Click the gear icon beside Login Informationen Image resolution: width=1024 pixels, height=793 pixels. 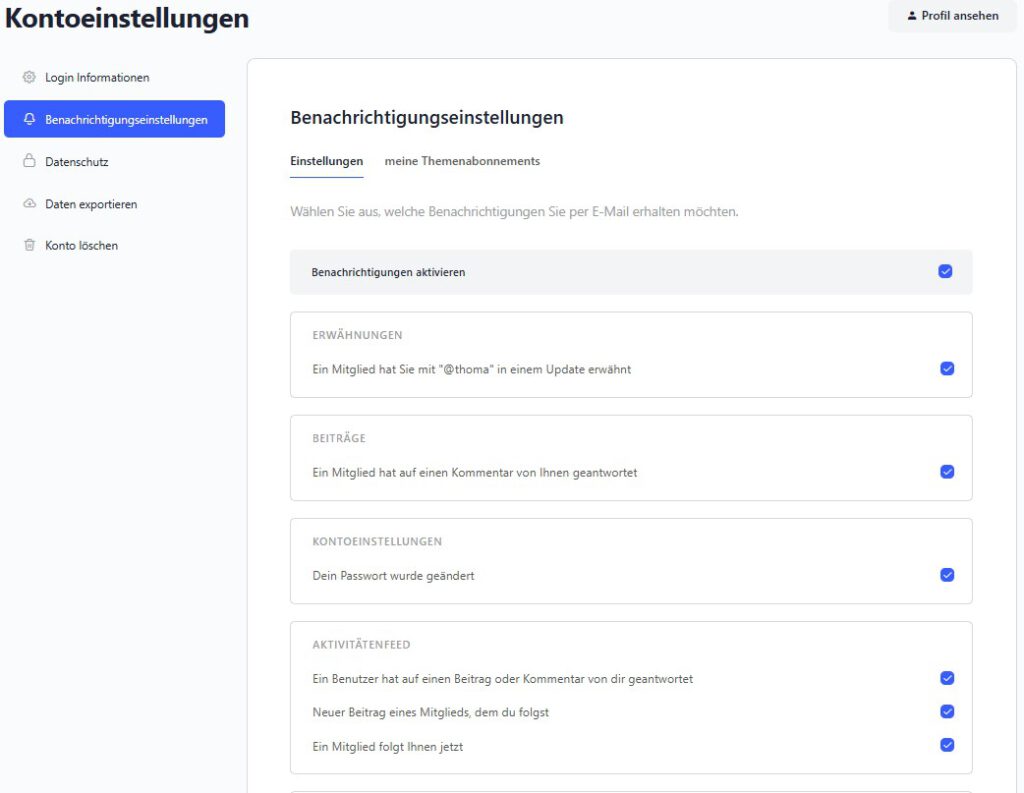29,77
